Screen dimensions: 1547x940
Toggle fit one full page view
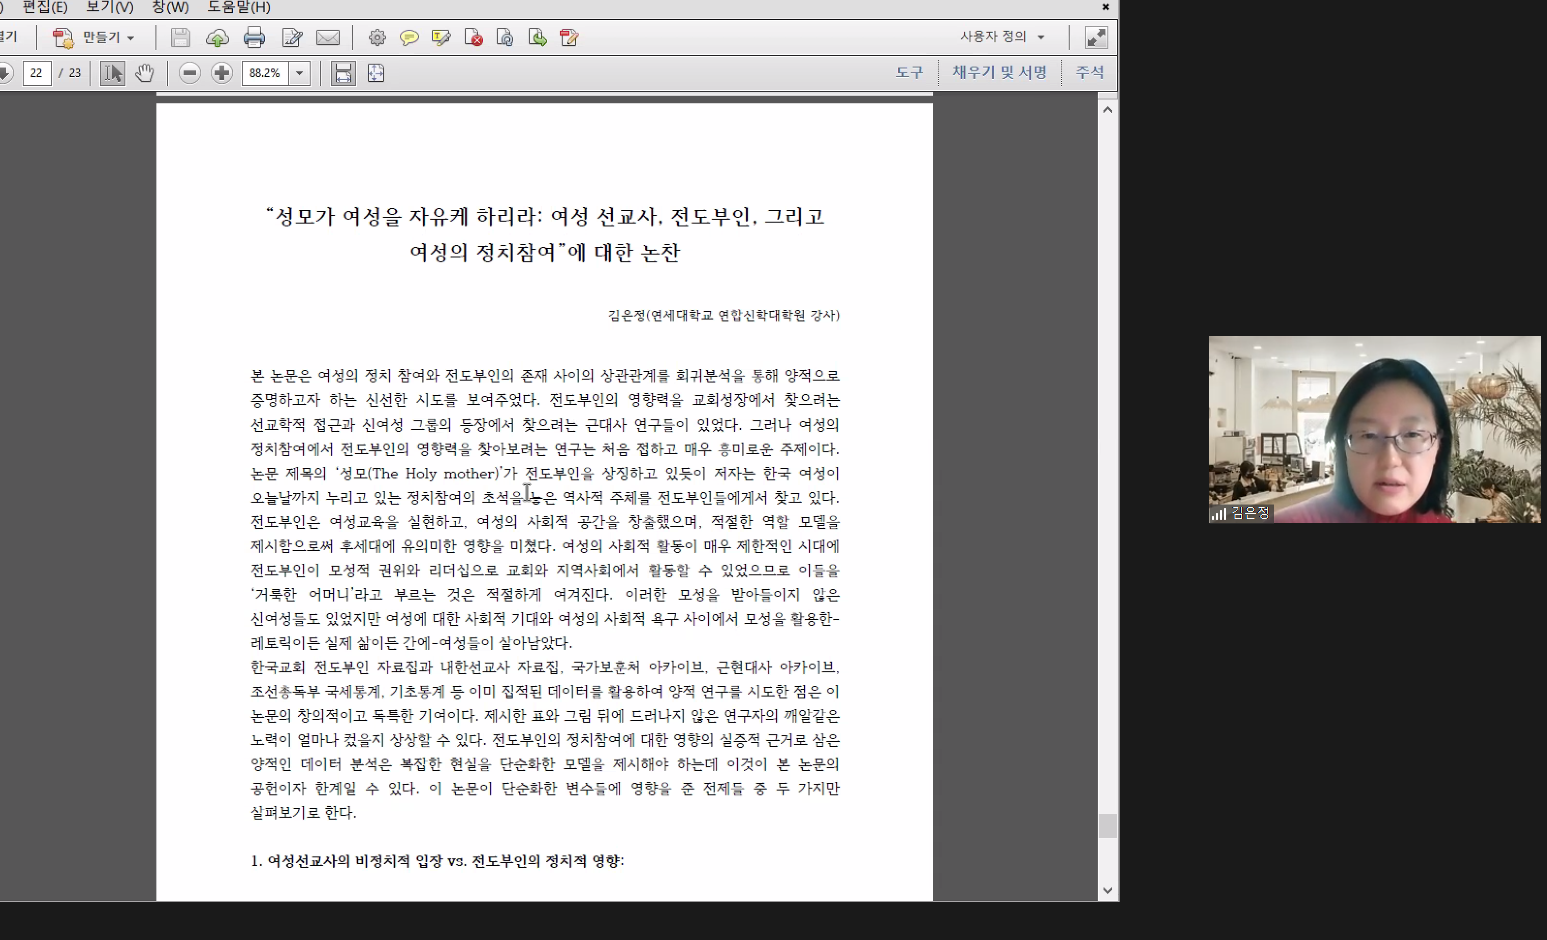pos(376,73)
